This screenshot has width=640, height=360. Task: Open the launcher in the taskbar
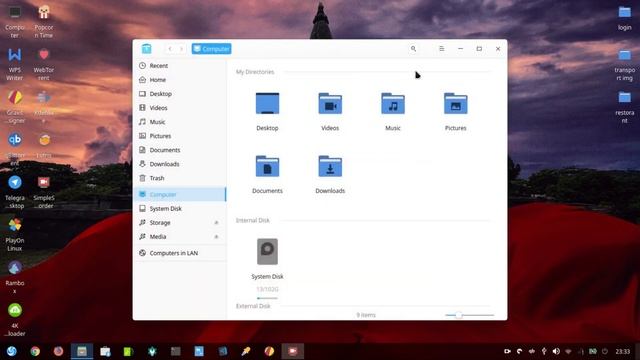pyautogui.click(x=11, y=351)
